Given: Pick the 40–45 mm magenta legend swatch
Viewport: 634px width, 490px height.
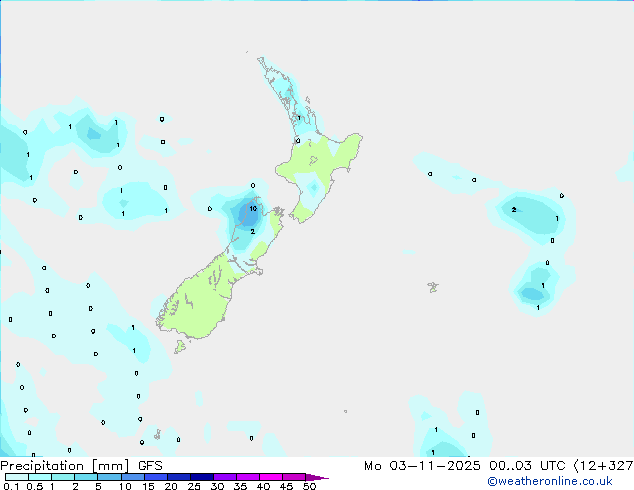Looking at the screenshot, I should (271, 477).
